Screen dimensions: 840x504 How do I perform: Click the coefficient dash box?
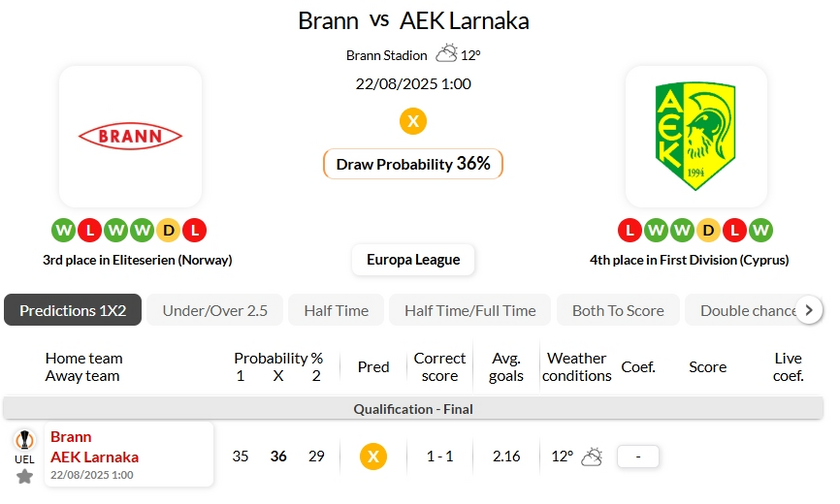point(638,456)
